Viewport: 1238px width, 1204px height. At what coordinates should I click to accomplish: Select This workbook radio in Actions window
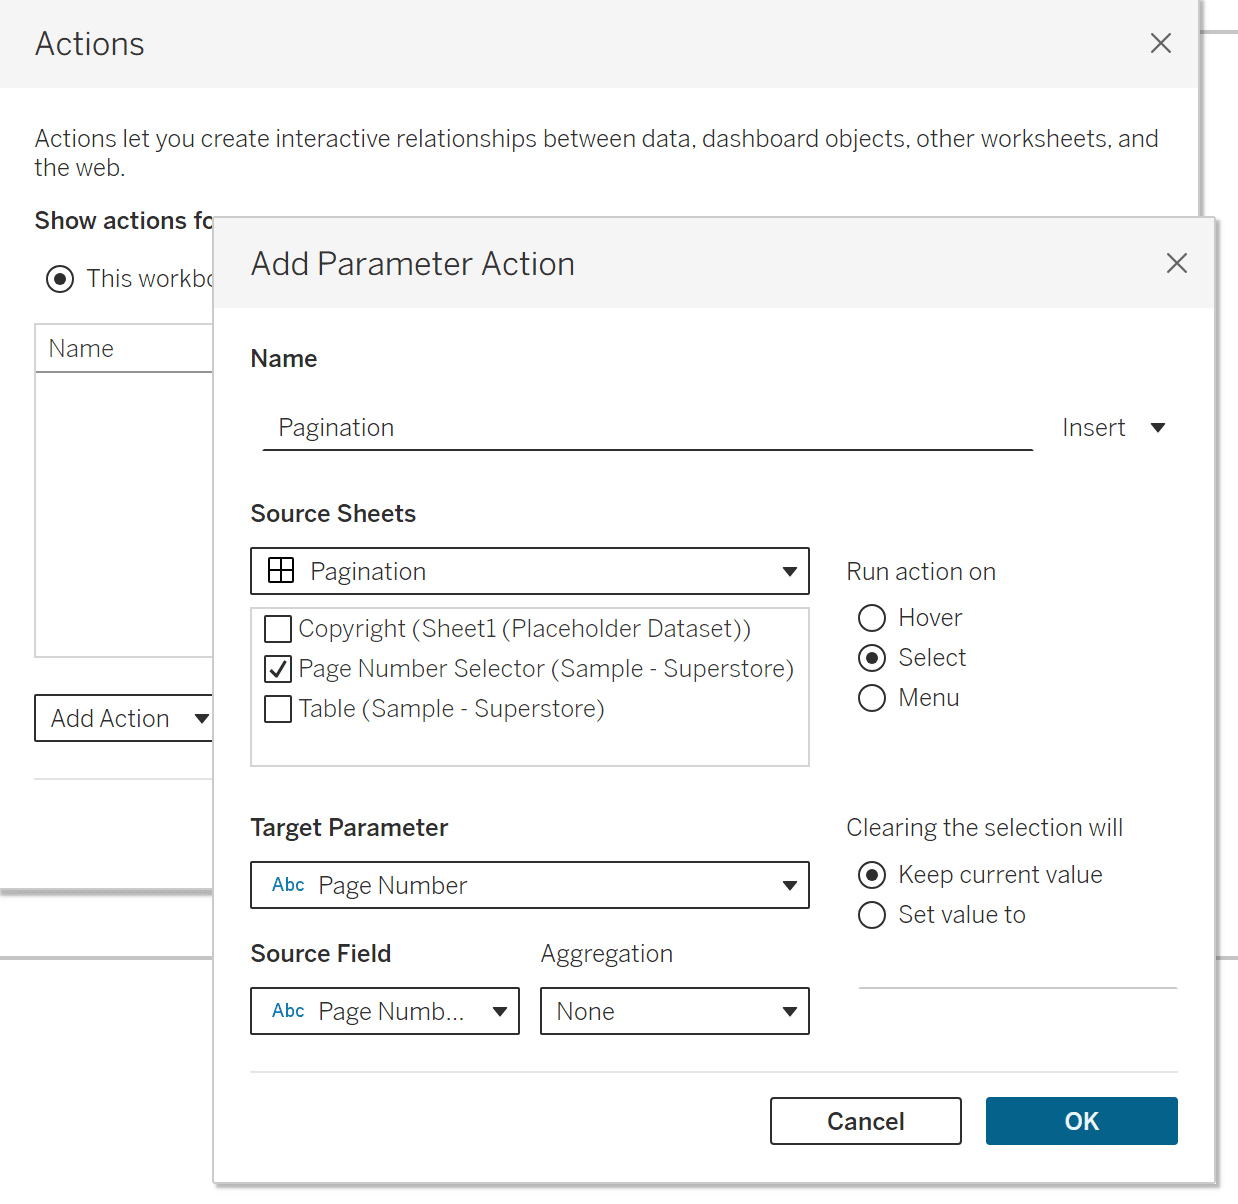click(x=60, y=279)
